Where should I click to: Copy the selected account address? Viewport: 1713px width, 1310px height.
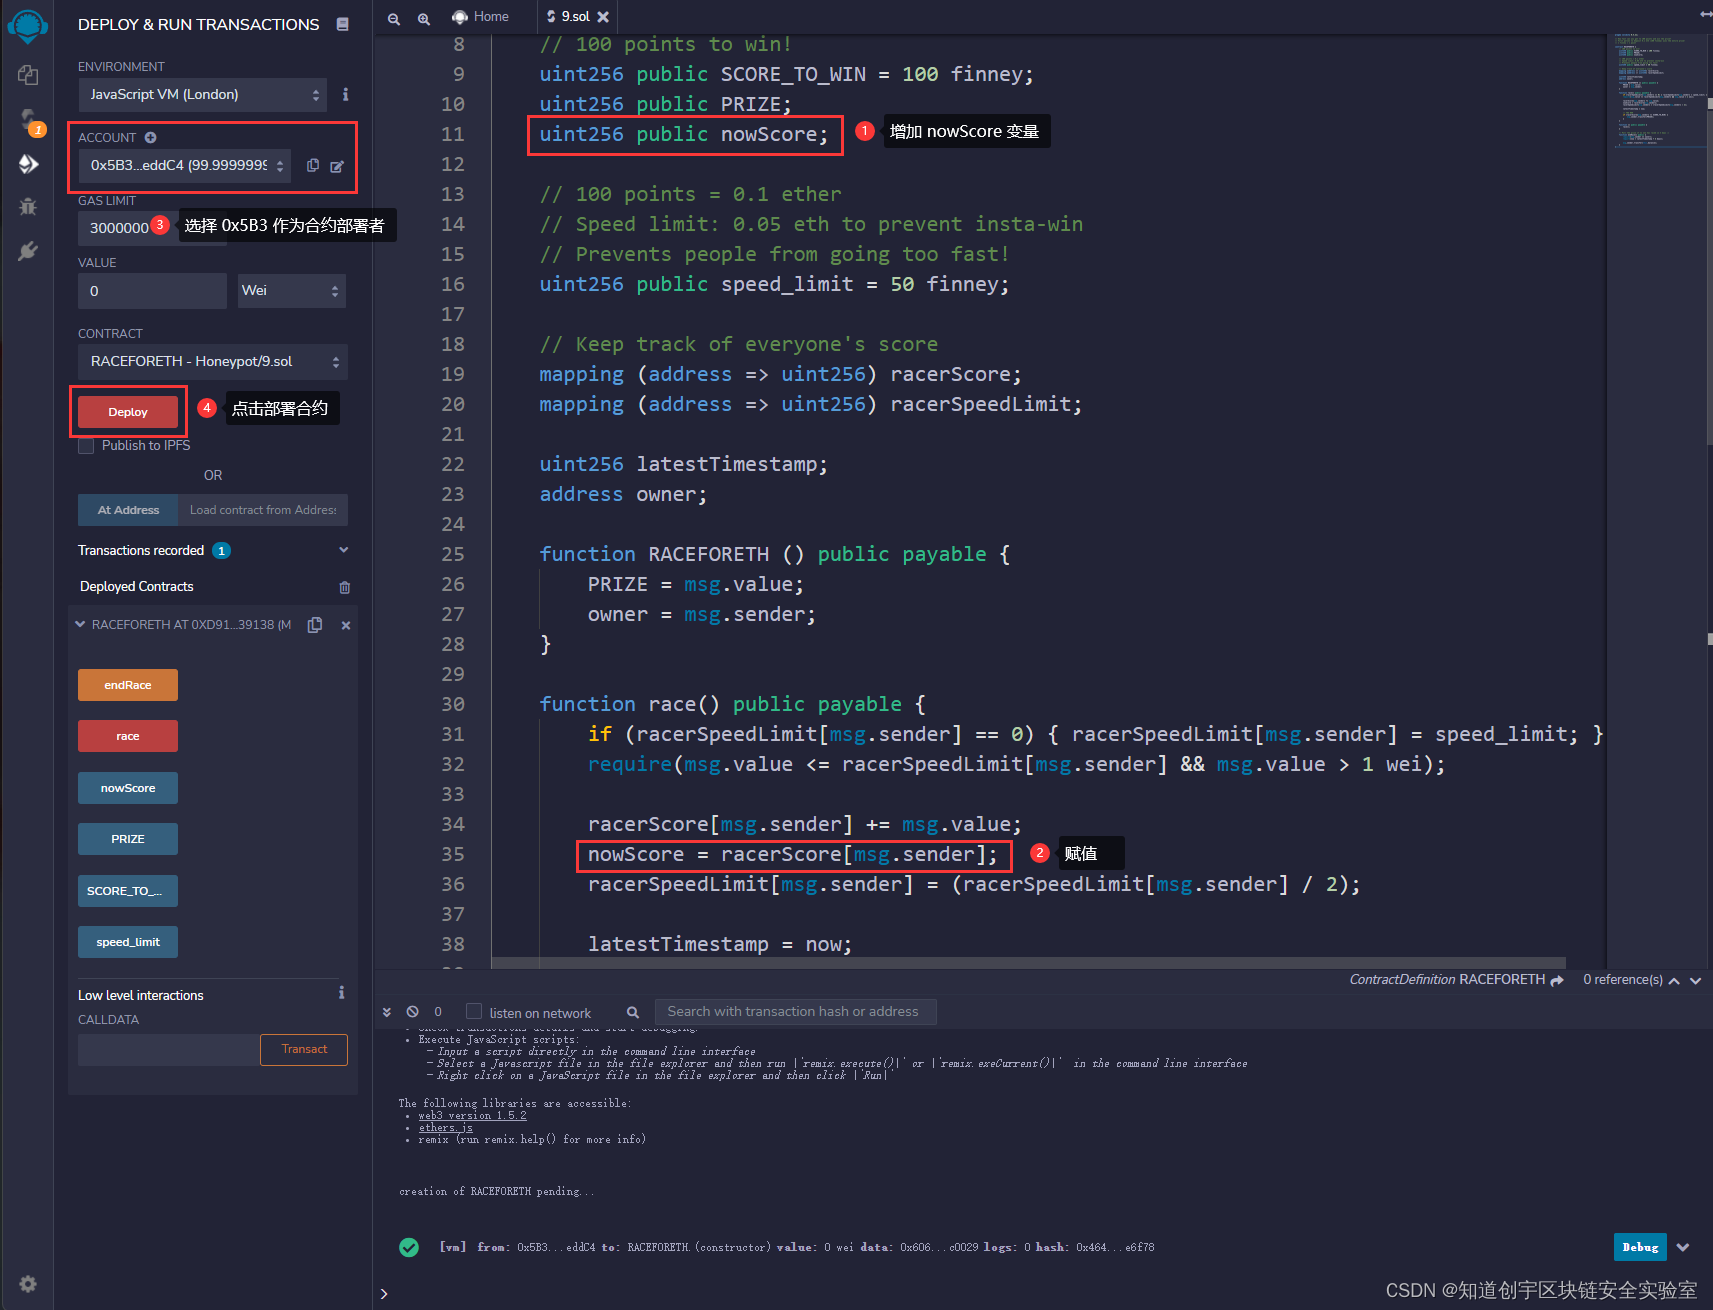[313, 165]
